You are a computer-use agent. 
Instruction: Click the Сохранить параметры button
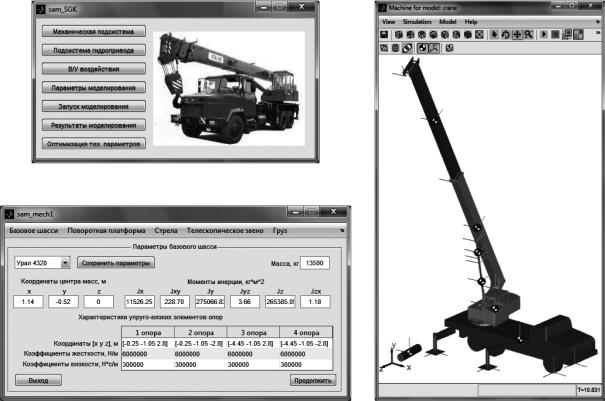118,262
